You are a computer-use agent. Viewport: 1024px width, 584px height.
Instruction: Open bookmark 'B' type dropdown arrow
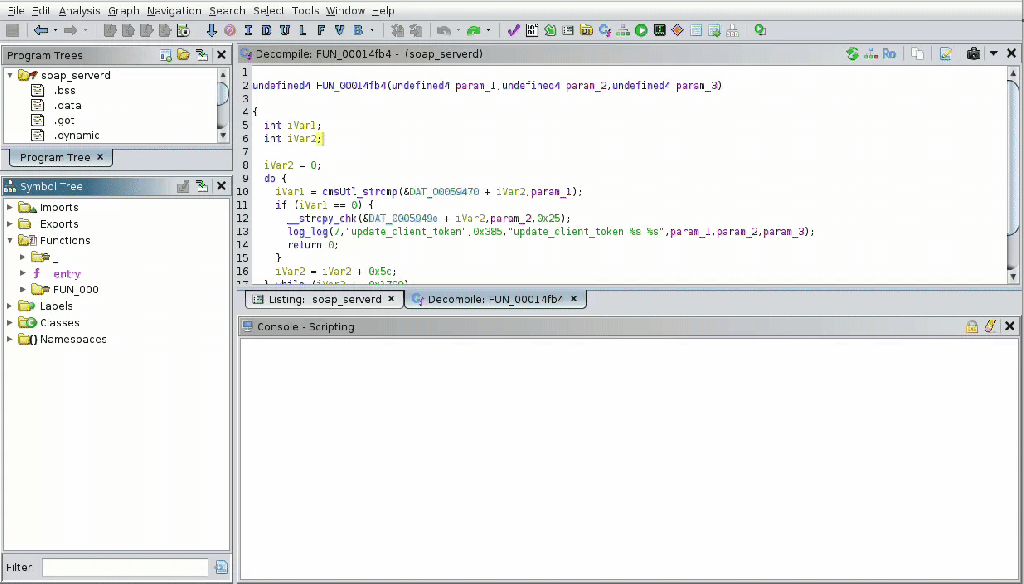[x=372, y=31]
